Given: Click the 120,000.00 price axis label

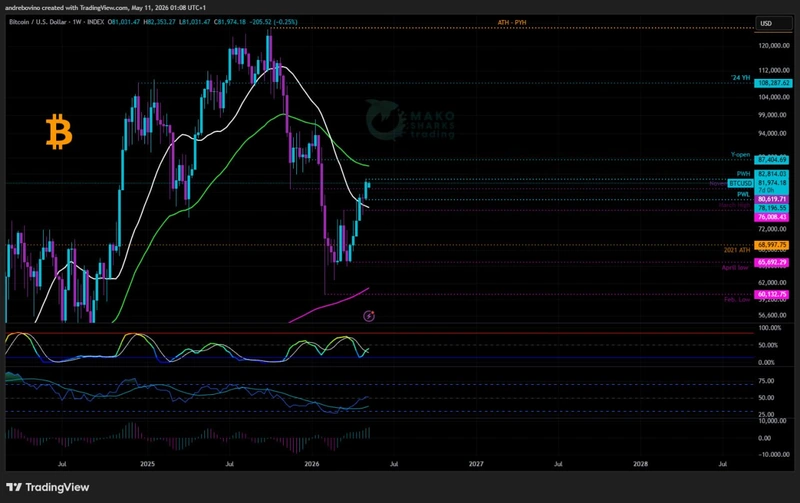Looking at the screenshot, I should 773,45.
